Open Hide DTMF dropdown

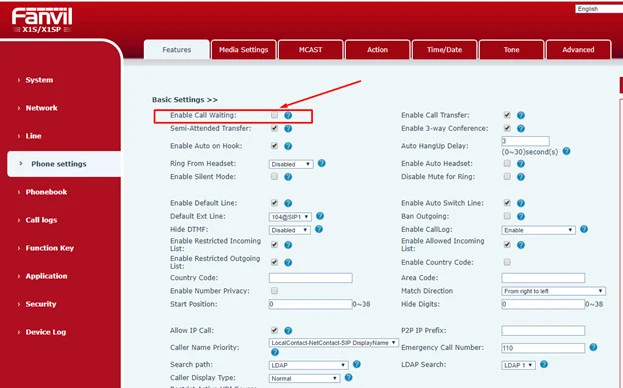[290, 230]
